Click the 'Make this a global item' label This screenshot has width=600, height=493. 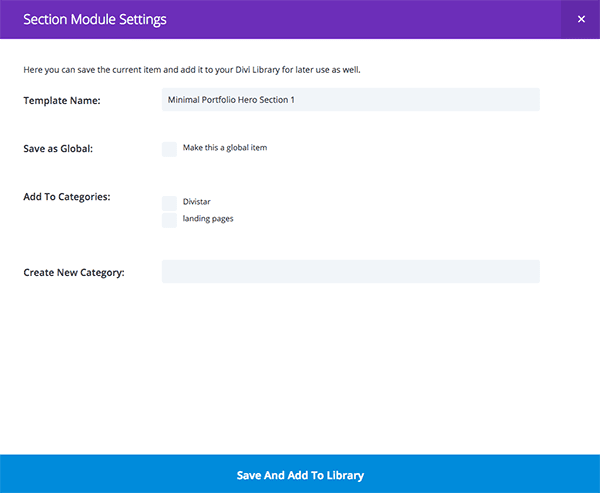coord(225,148)
